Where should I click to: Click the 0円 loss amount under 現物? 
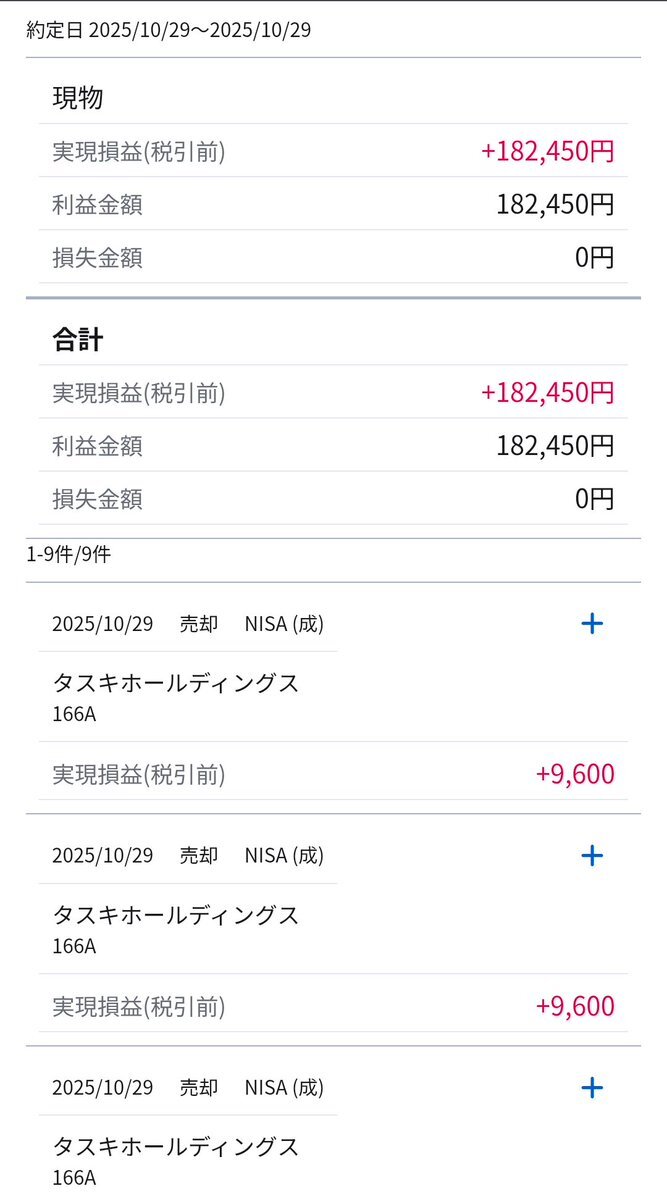pyautogui.click(x=594, y=258)
